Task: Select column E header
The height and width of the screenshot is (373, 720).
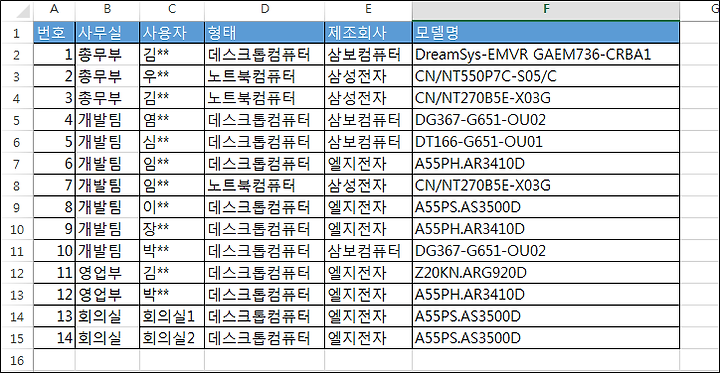Action: (x=368, y=10)
